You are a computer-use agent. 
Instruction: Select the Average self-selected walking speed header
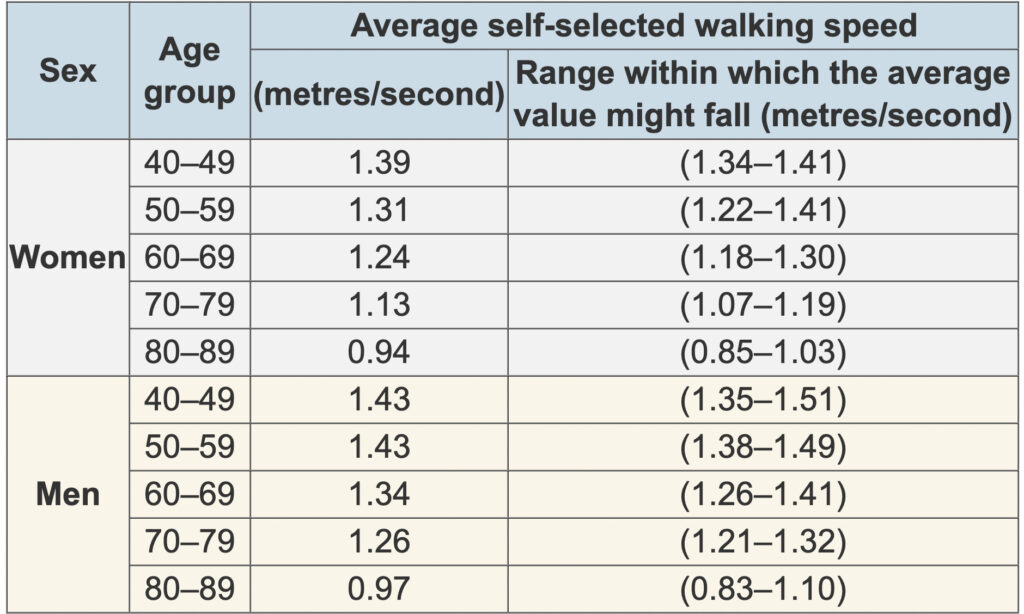(633, 26)
